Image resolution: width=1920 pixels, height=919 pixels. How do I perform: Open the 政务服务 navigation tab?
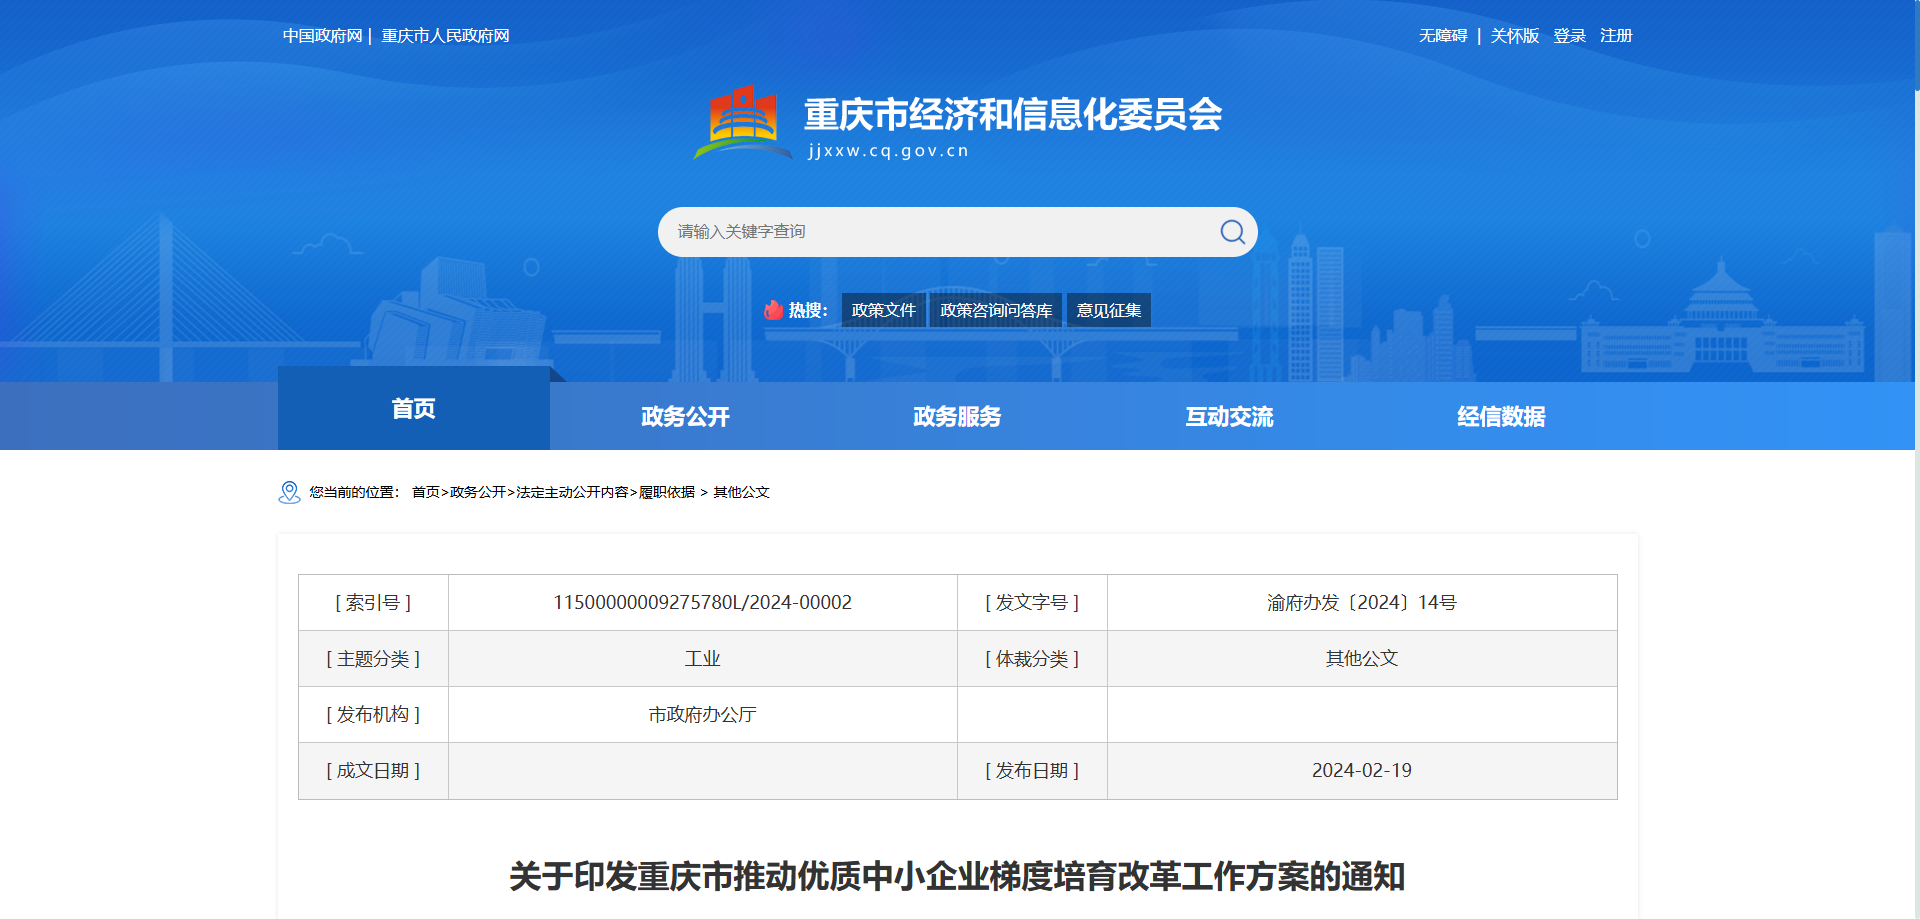tap(957, 417)
